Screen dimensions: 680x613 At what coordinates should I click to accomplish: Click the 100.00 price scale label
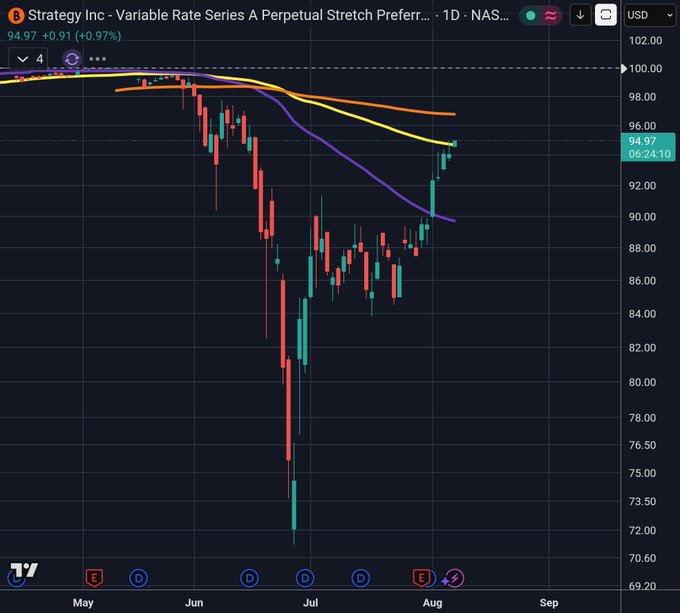click(645, 68)
